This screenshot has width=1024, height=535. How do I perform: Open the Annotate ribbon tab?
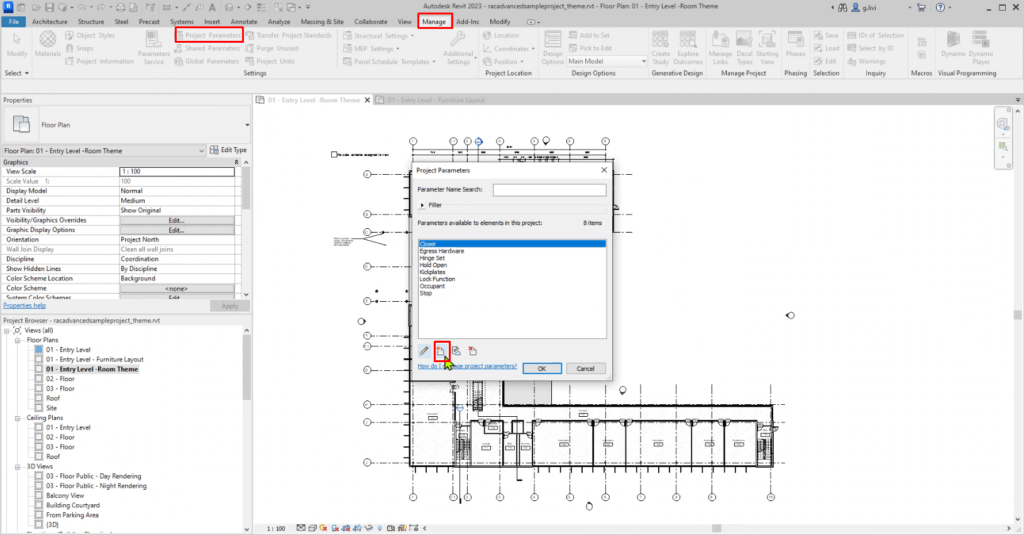tap(244, 22)
